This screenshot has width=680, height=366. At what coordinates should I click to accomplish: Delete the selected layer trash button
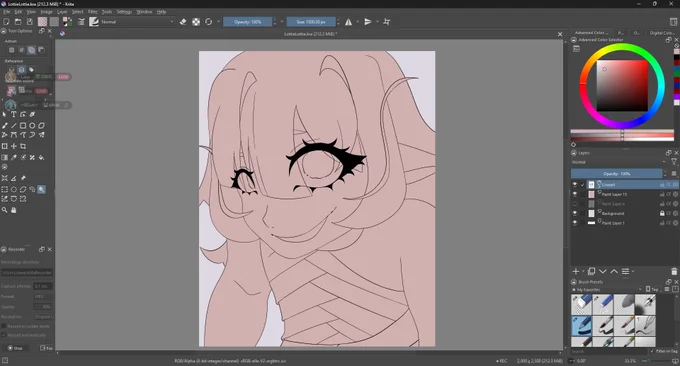coord(674,271)
